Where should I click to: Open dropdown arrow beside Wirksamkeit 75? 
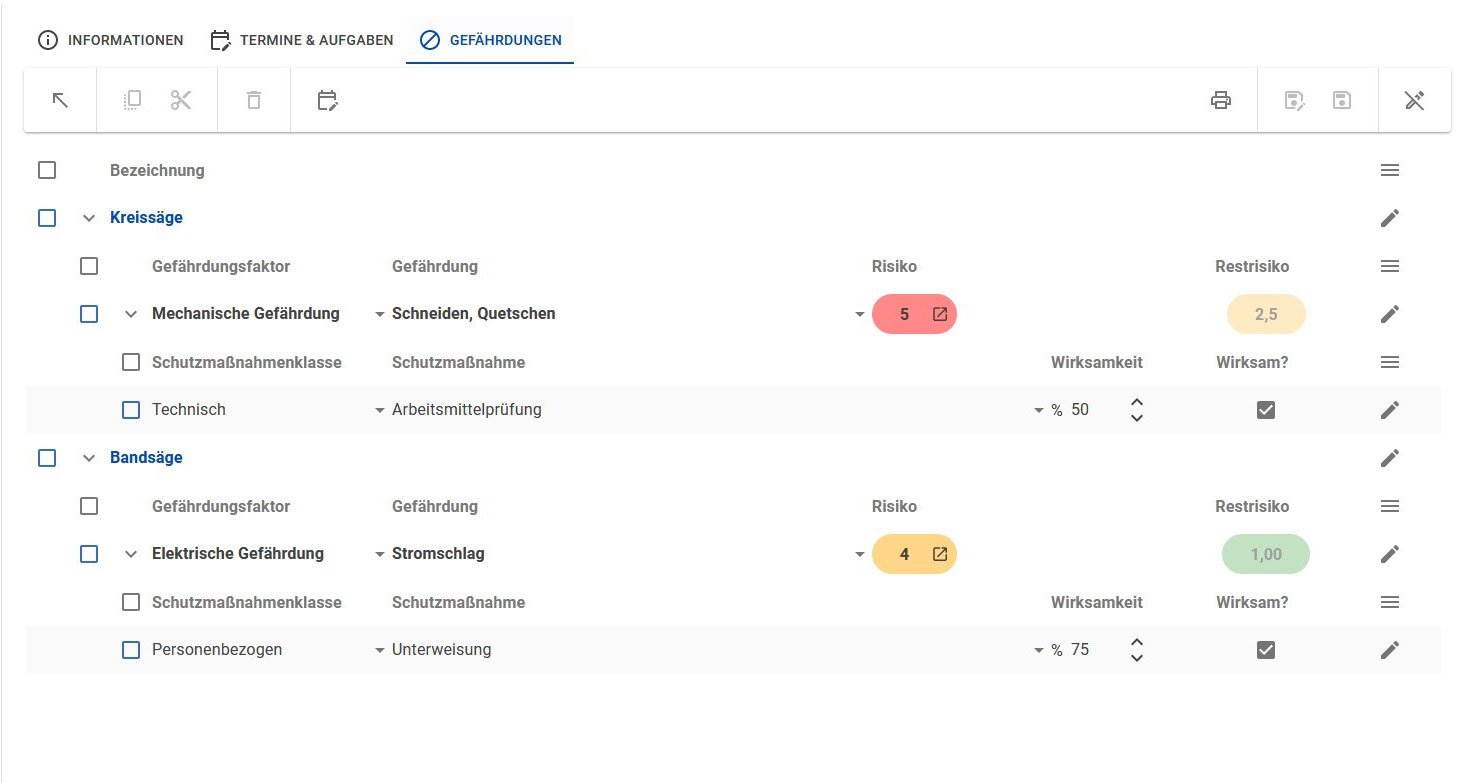pos(1039,650)
